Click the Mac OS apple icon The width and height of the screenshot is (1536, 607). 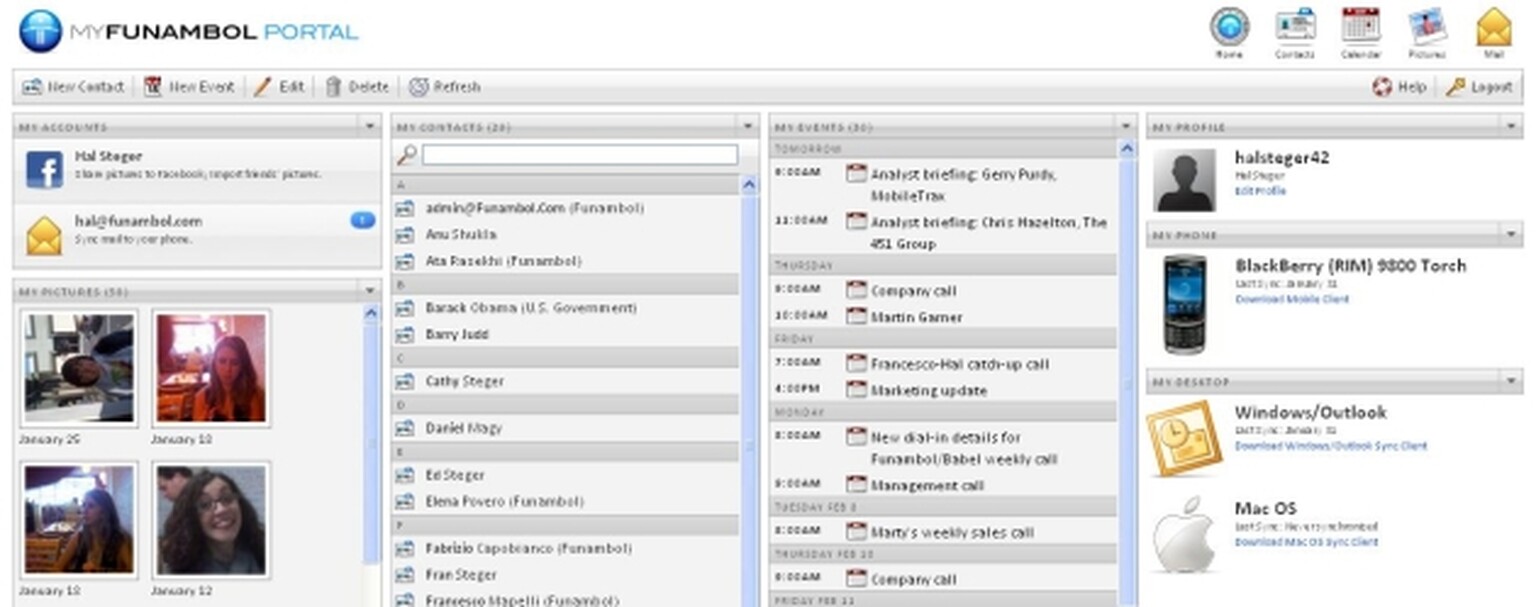click(1184, 536)
